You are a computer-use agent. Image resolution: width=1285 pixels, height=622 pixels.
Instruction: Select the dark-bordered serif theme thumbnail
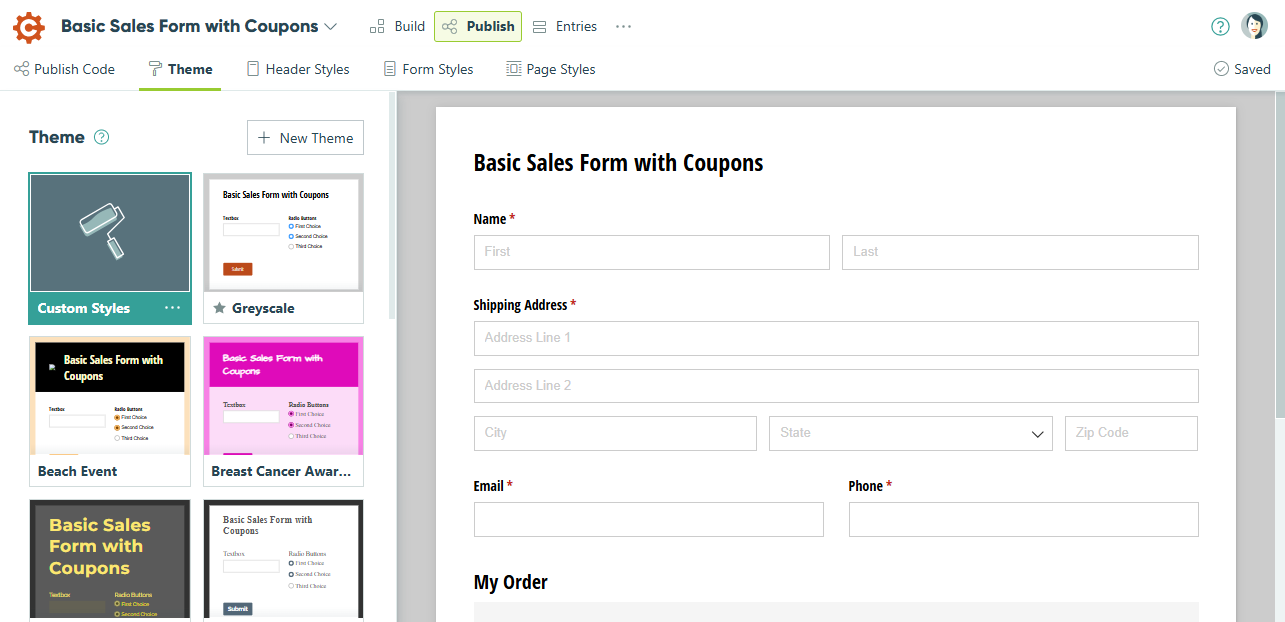(x=283, y=560)
